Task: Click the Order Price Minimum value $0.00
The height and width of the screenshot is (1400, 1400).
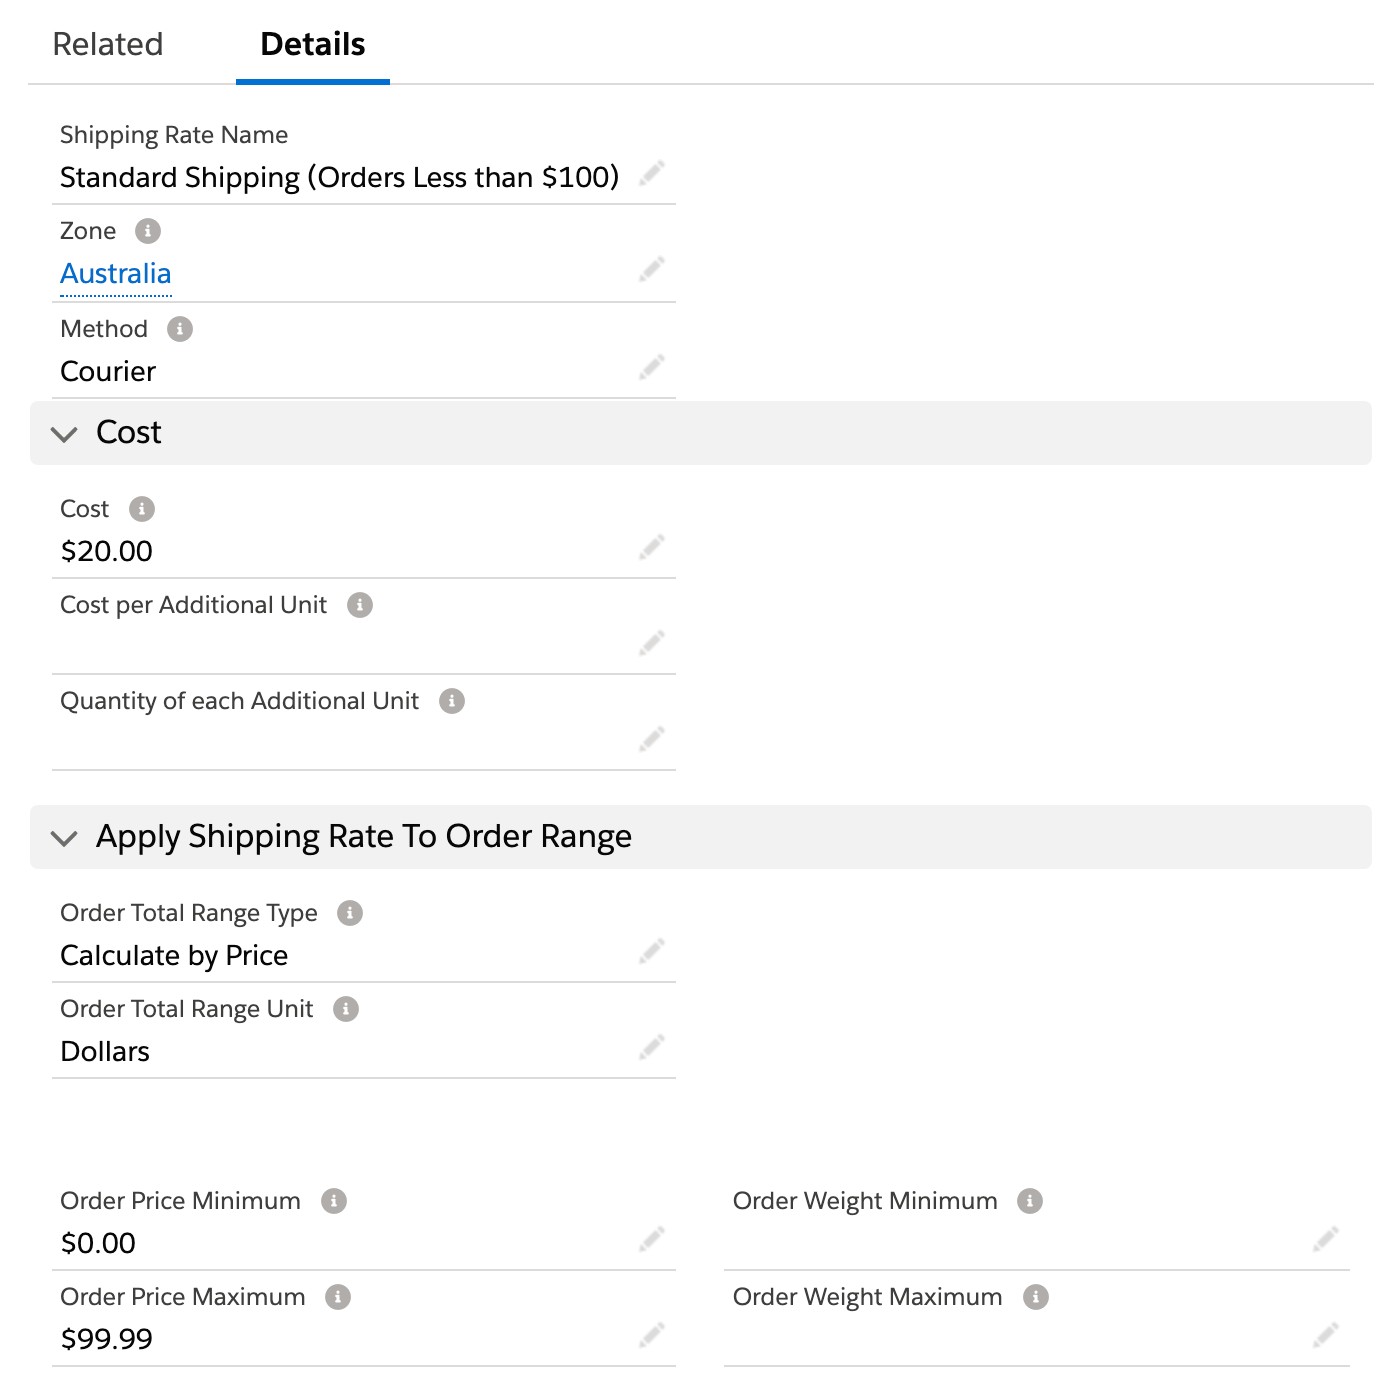Action: (x=98, y=1243)
